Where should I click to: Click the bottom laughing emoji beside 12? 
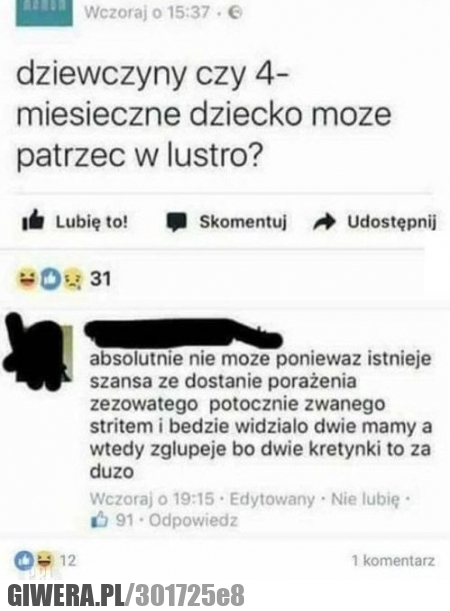(44, 561)
